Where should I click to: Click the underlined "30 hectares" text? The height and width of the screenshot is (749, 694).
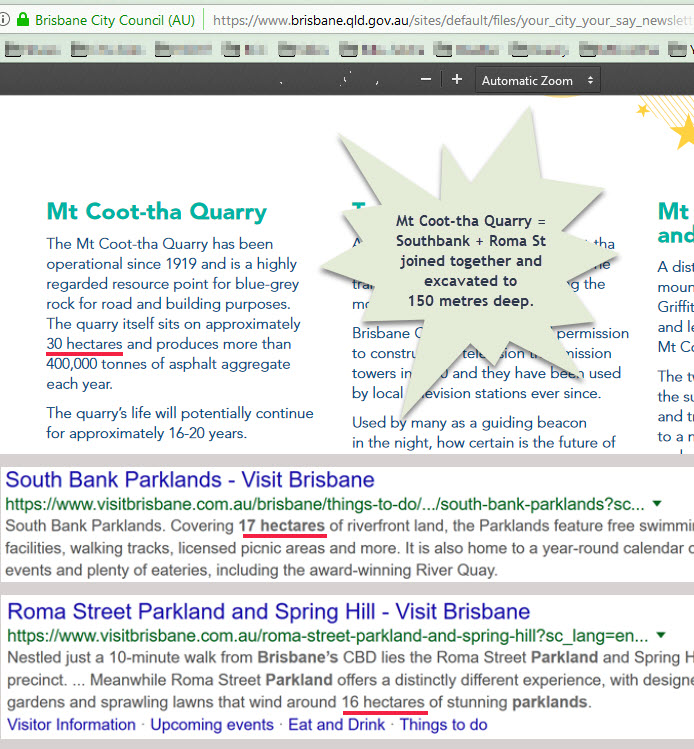(85, 344)
